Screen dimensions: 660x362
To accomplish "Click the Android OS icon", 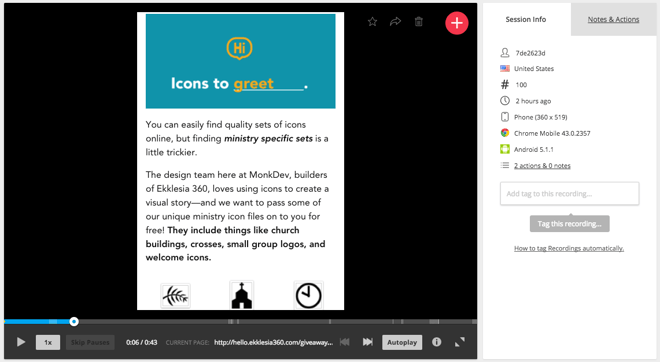I will click(x=505, y=149).
